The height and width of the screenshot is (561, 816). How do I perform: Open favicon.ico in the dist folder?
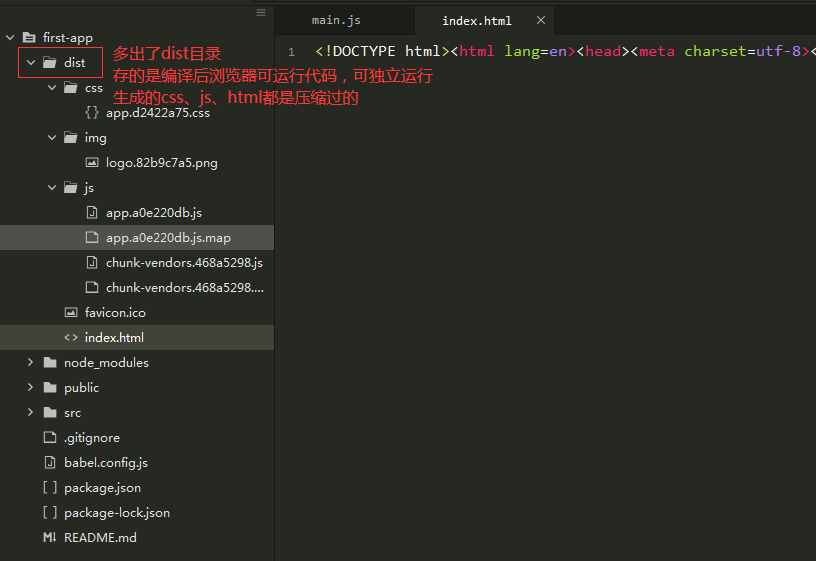(115, 313)
